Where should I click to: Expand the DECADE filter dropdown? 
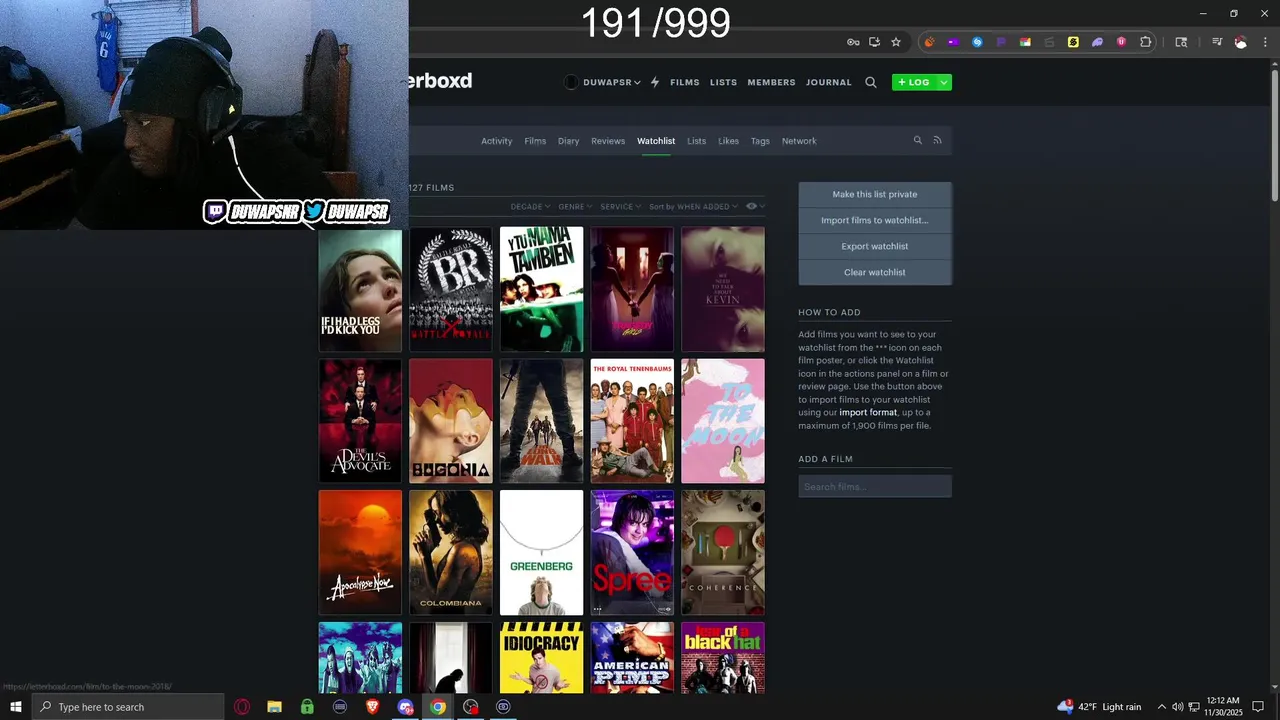click(x=530, y=206)
